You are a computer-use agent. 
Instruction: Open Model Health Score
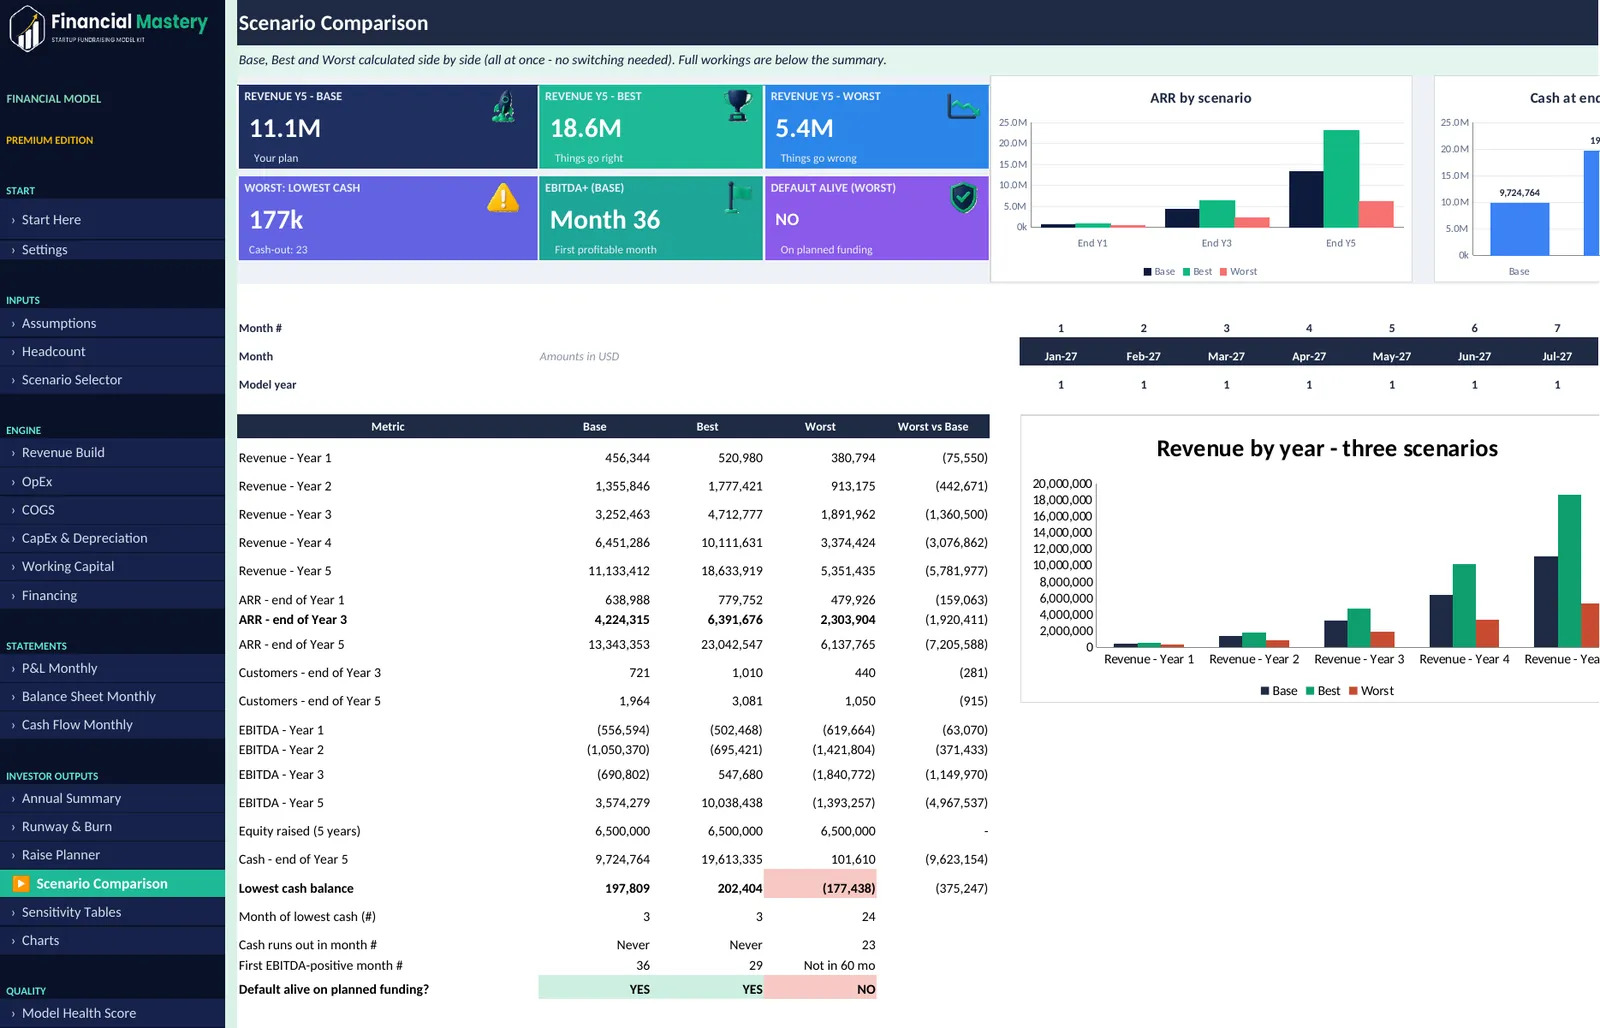112,1013
